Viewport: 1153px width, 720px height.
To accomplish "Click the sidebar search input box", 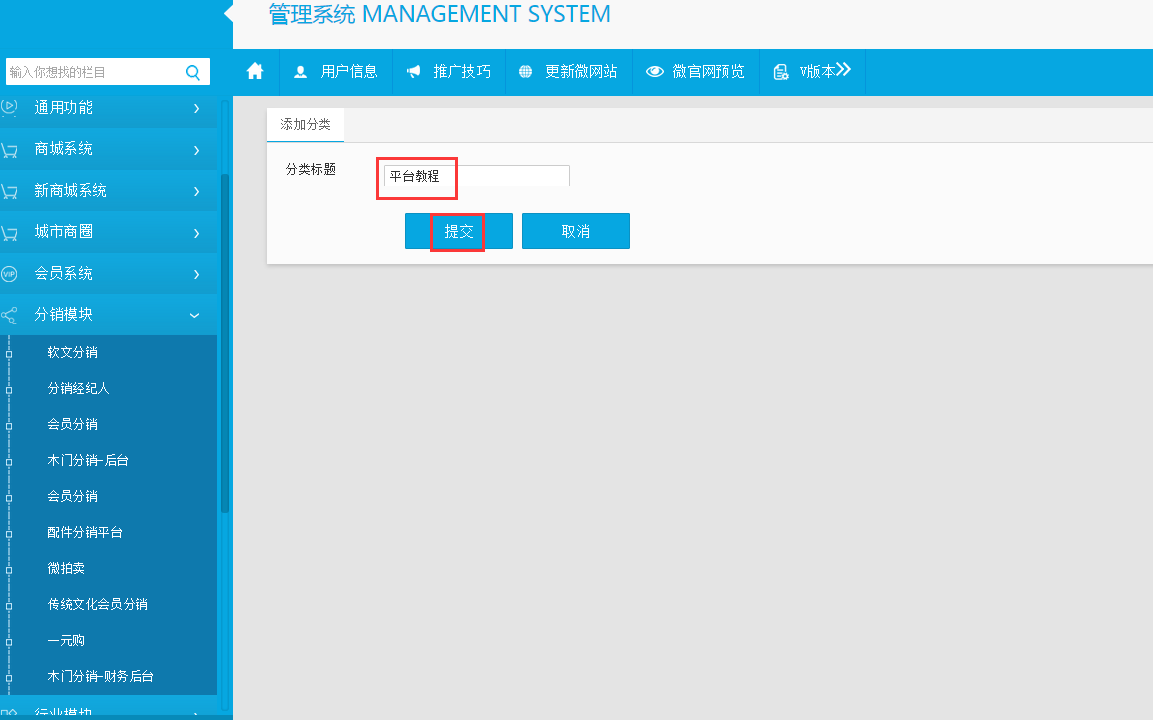I will [107, 72].
